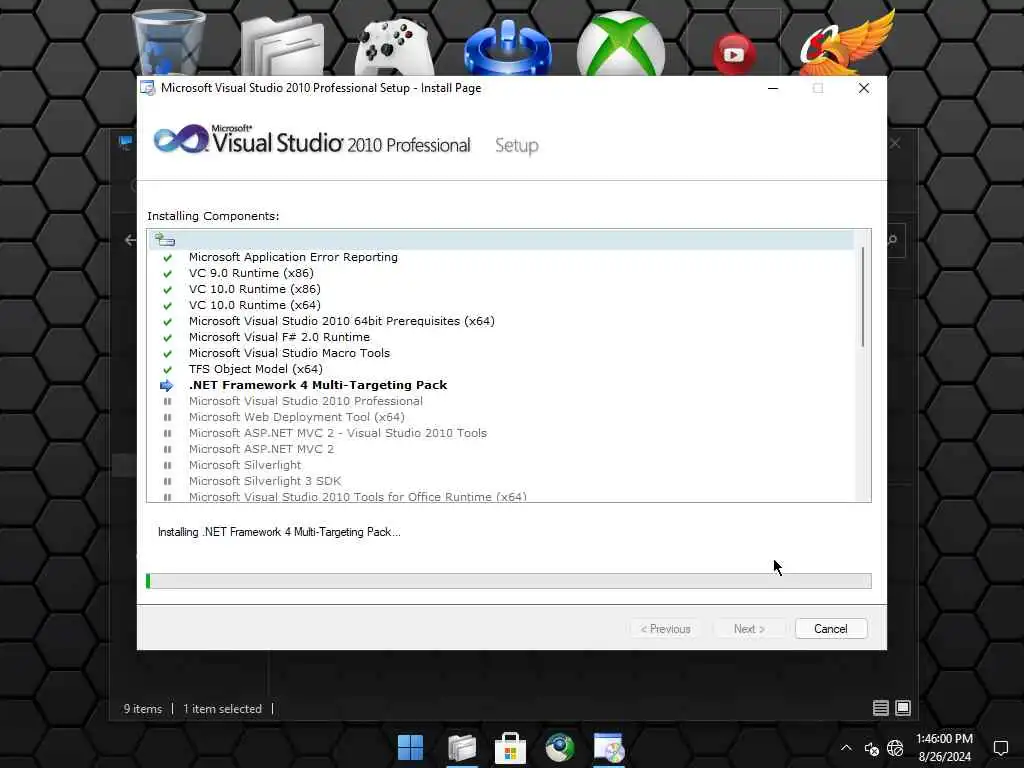Viewport: 1024px width, 768px height.
Task: Close the Visual Studio setup window
Action: pos(863,88)
